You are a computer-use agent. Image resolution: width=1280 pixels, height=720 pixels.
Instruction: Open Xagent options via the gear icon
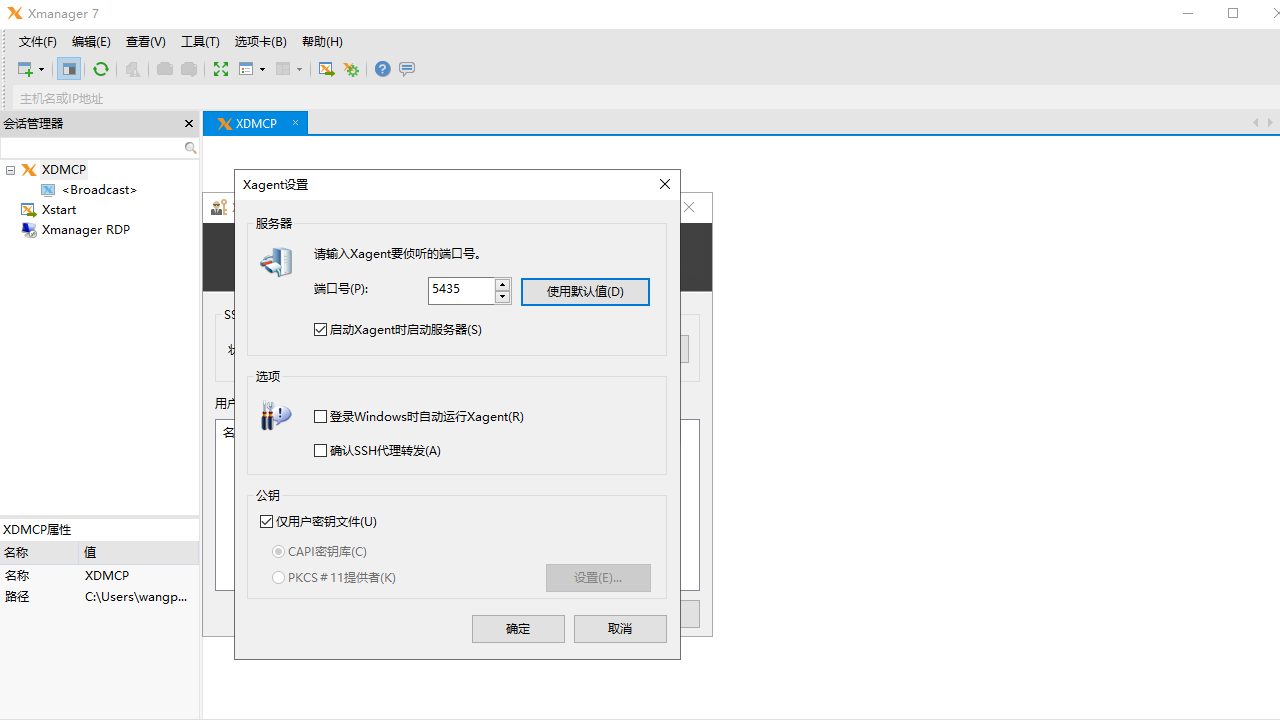point(351,69)
